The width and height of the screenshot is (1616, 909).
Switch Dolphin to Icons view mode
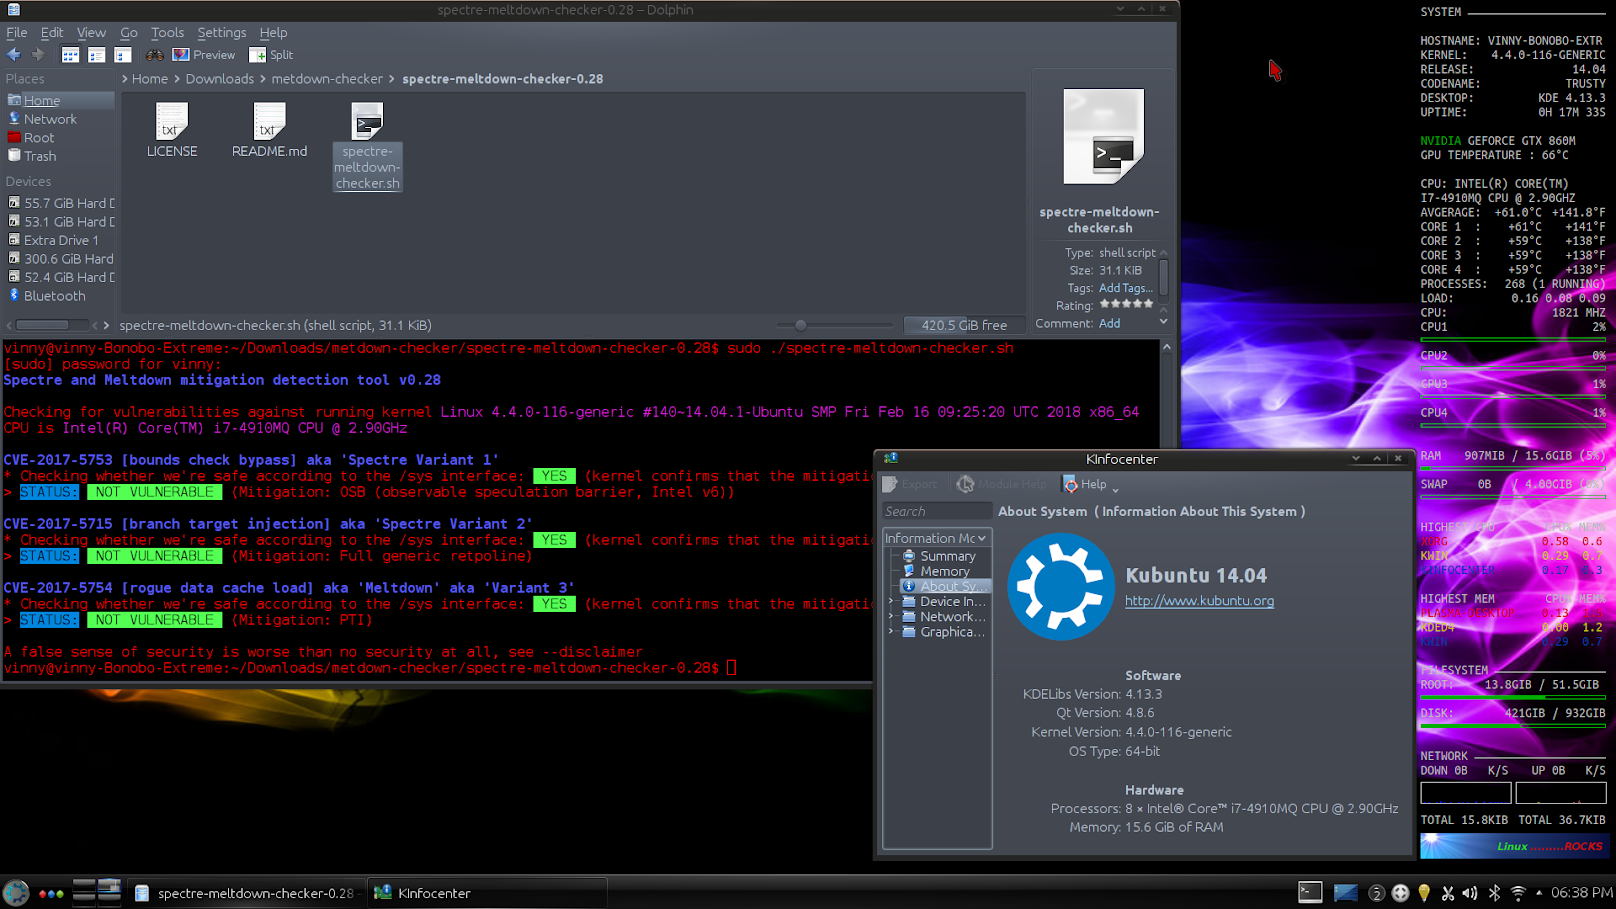pos(70,55)
